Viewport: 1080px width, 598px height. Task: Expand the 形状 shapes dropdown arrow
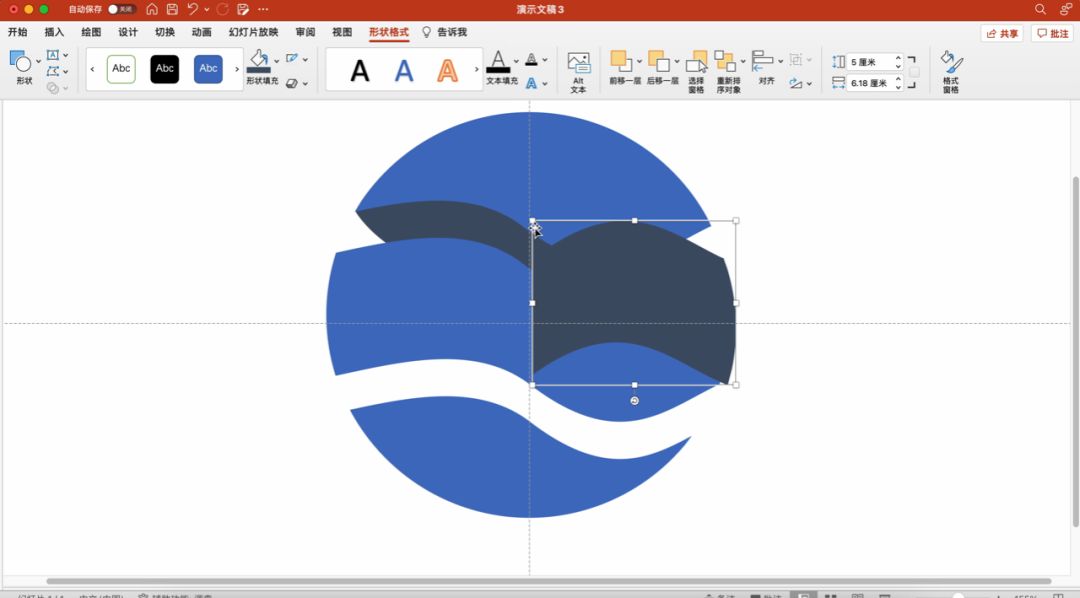point(38,61)
